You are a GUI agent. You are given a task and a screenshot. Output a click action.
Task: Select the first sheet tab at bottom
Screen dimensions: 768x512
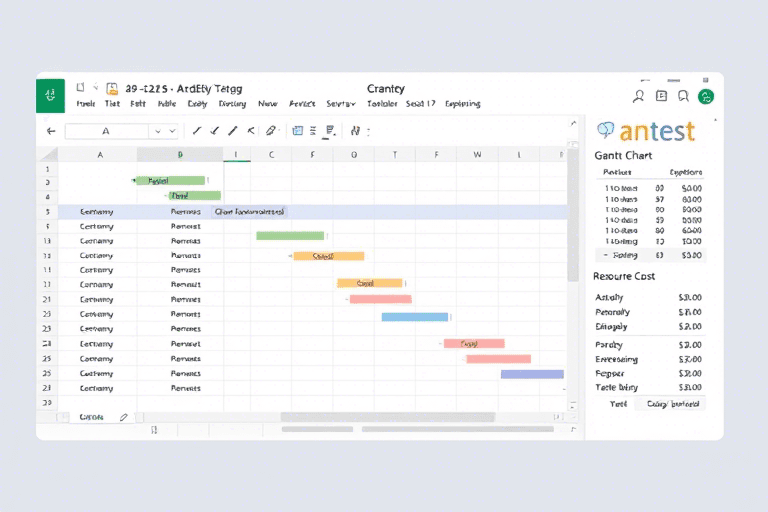(x=90, y=417)
